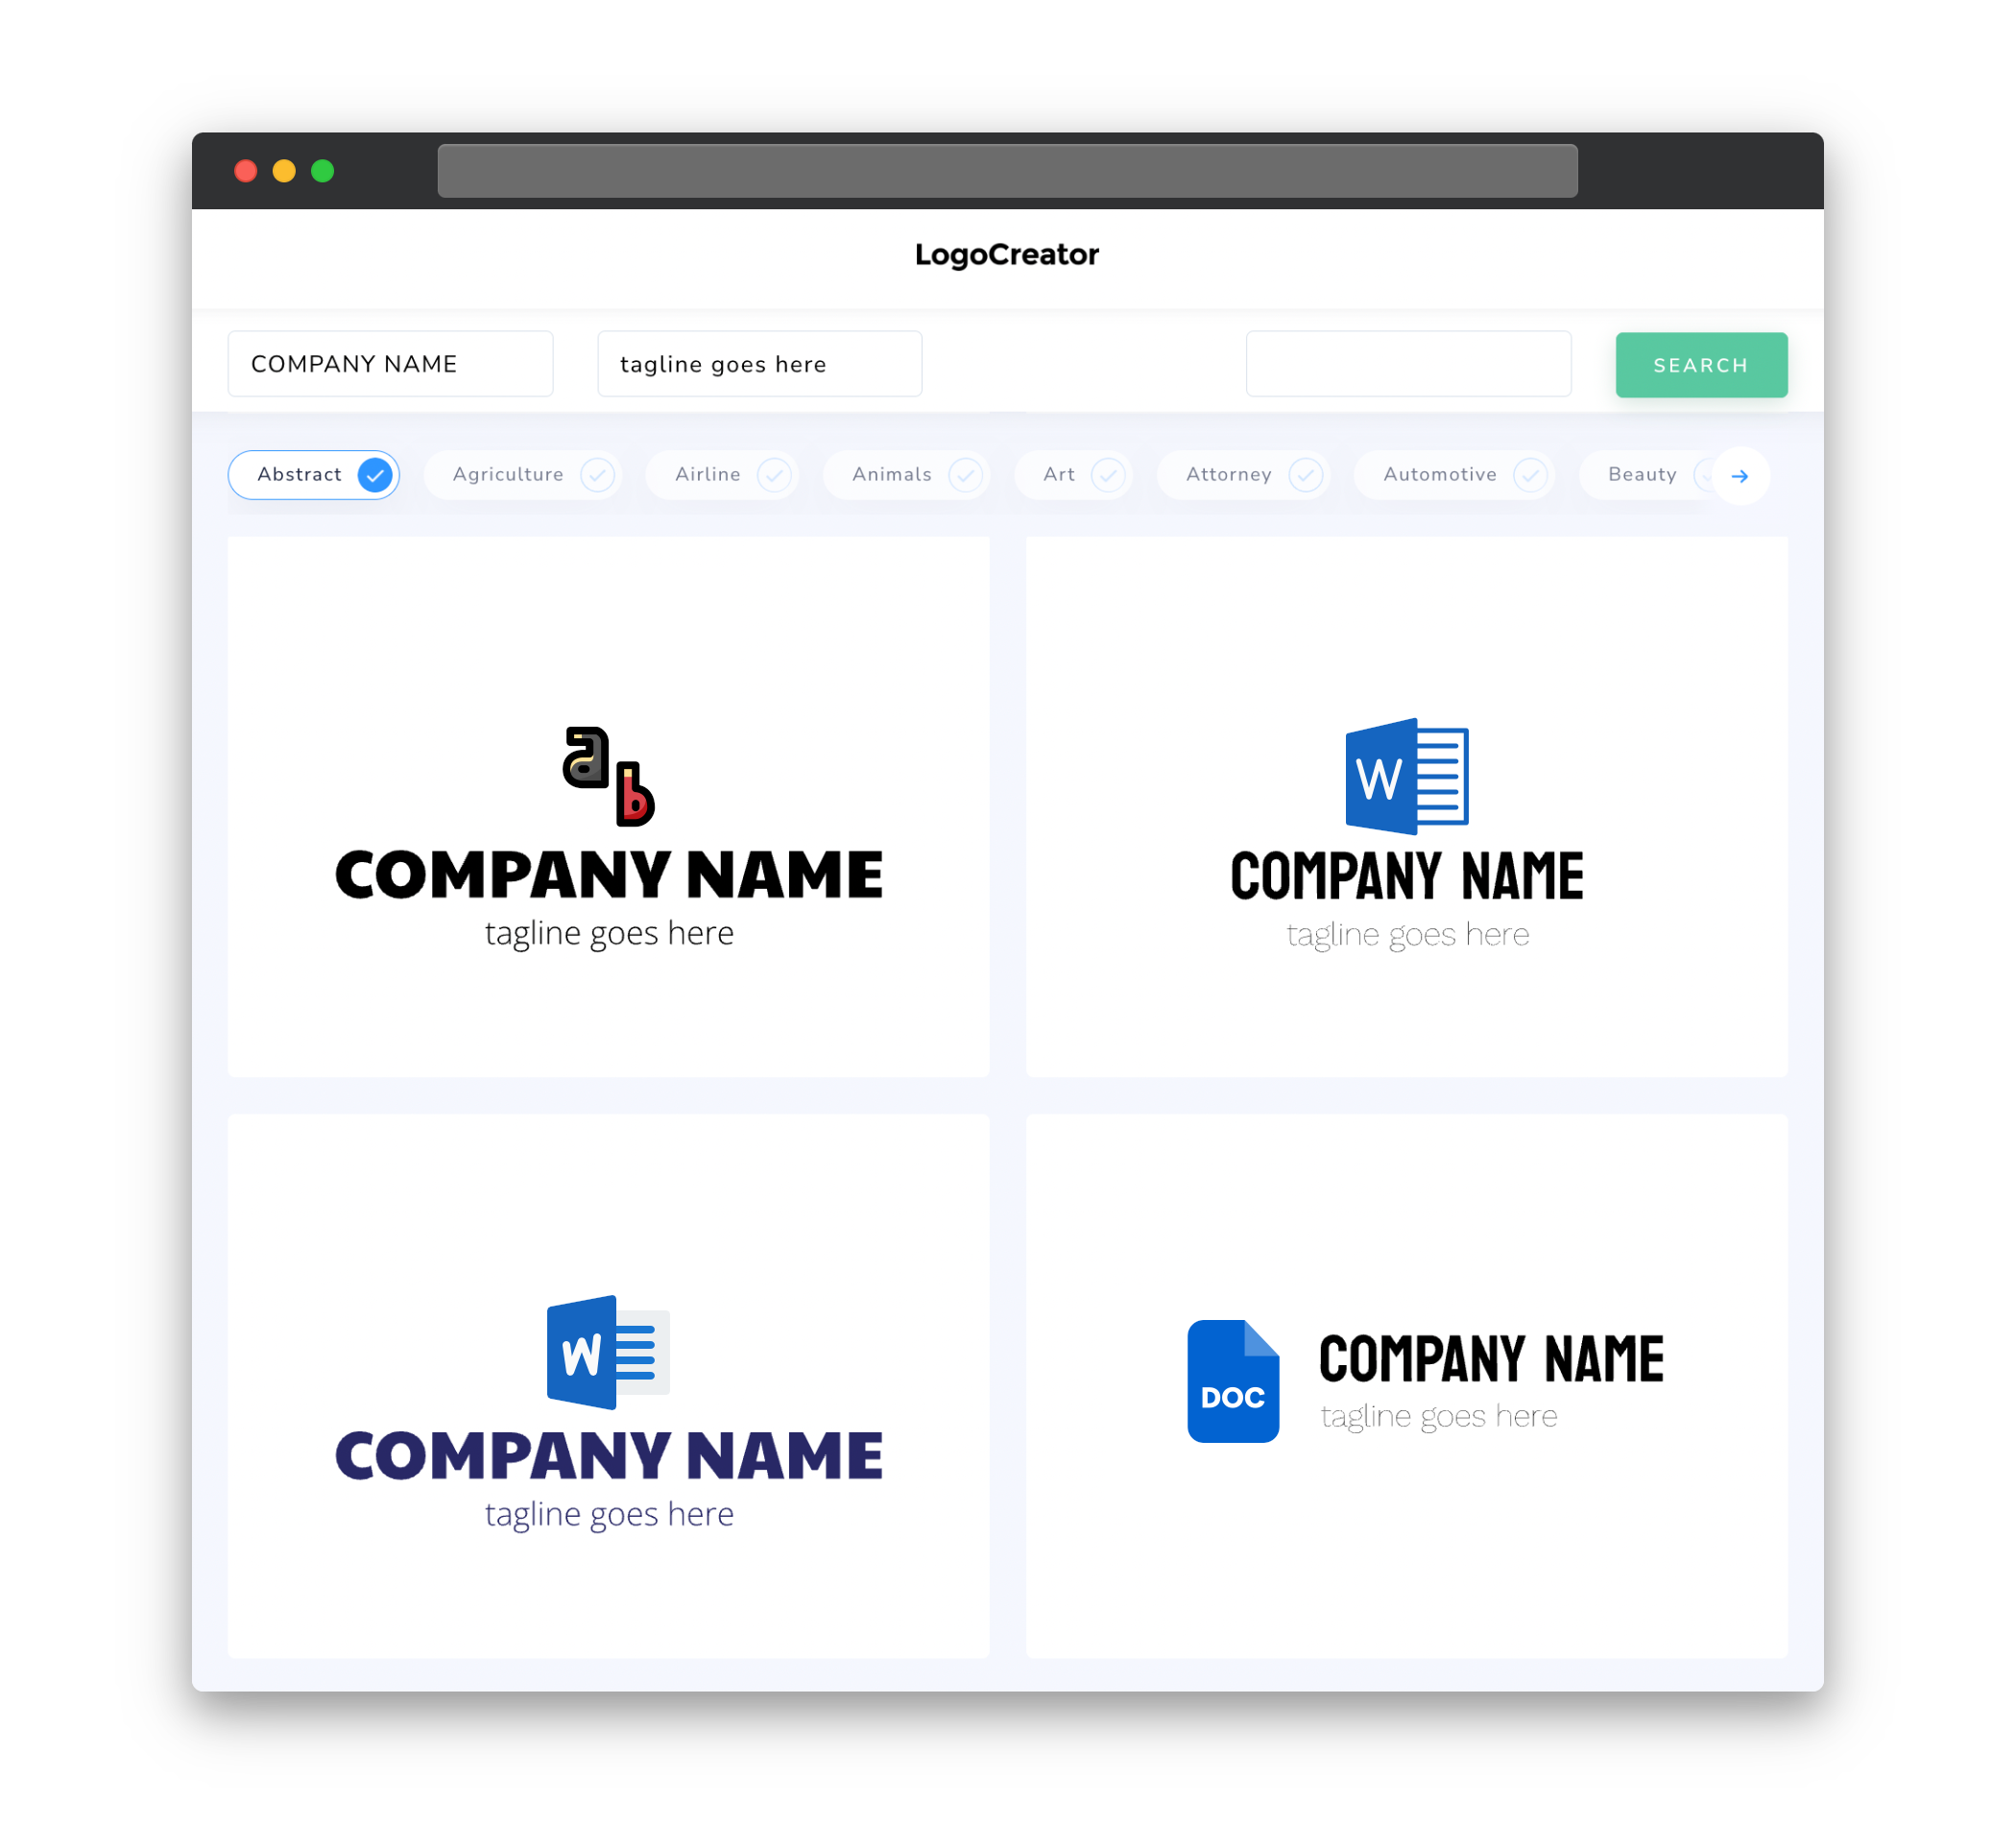Toggle the Abstract category filter checkbox
The width and height of the screenshot is (2016, 1824).
click(375, 474)
